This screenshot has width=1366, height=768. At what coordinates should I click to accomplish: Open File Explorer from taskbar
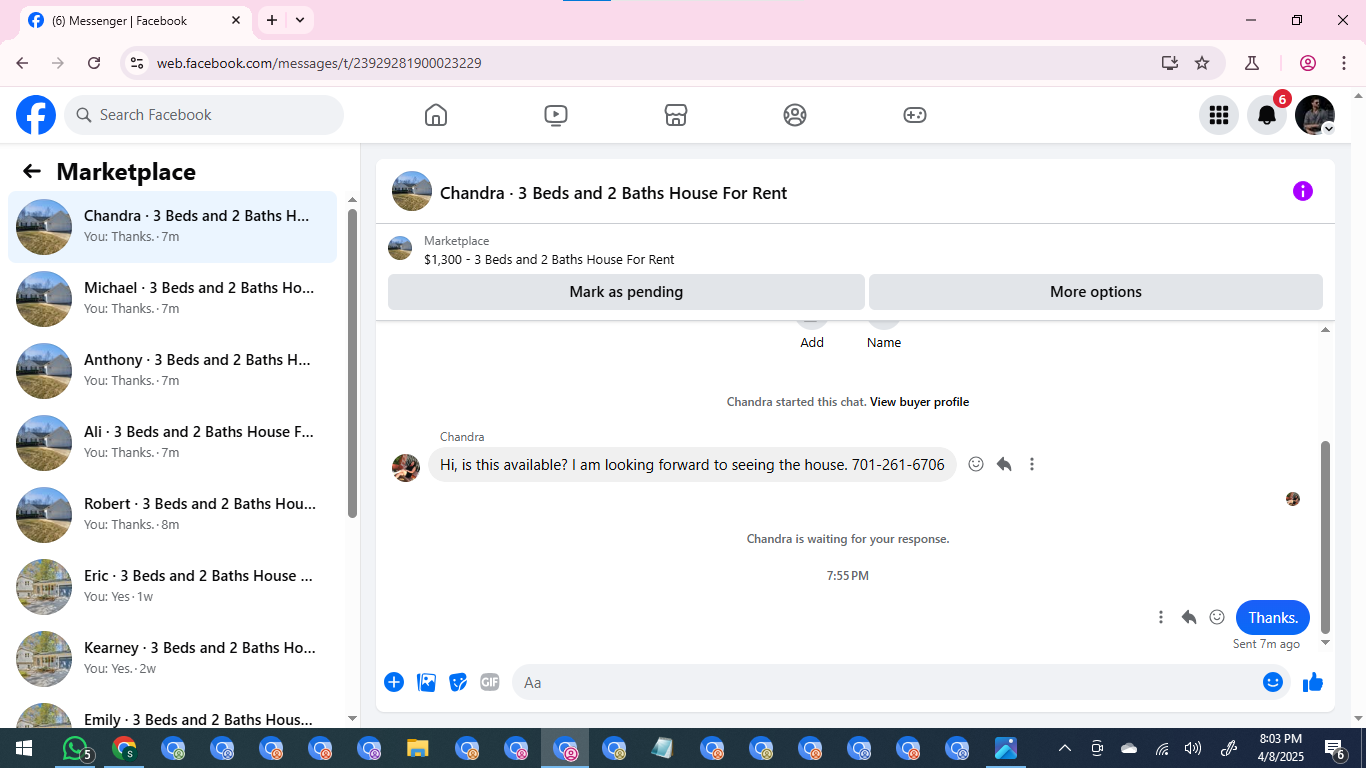coord(418,748)
